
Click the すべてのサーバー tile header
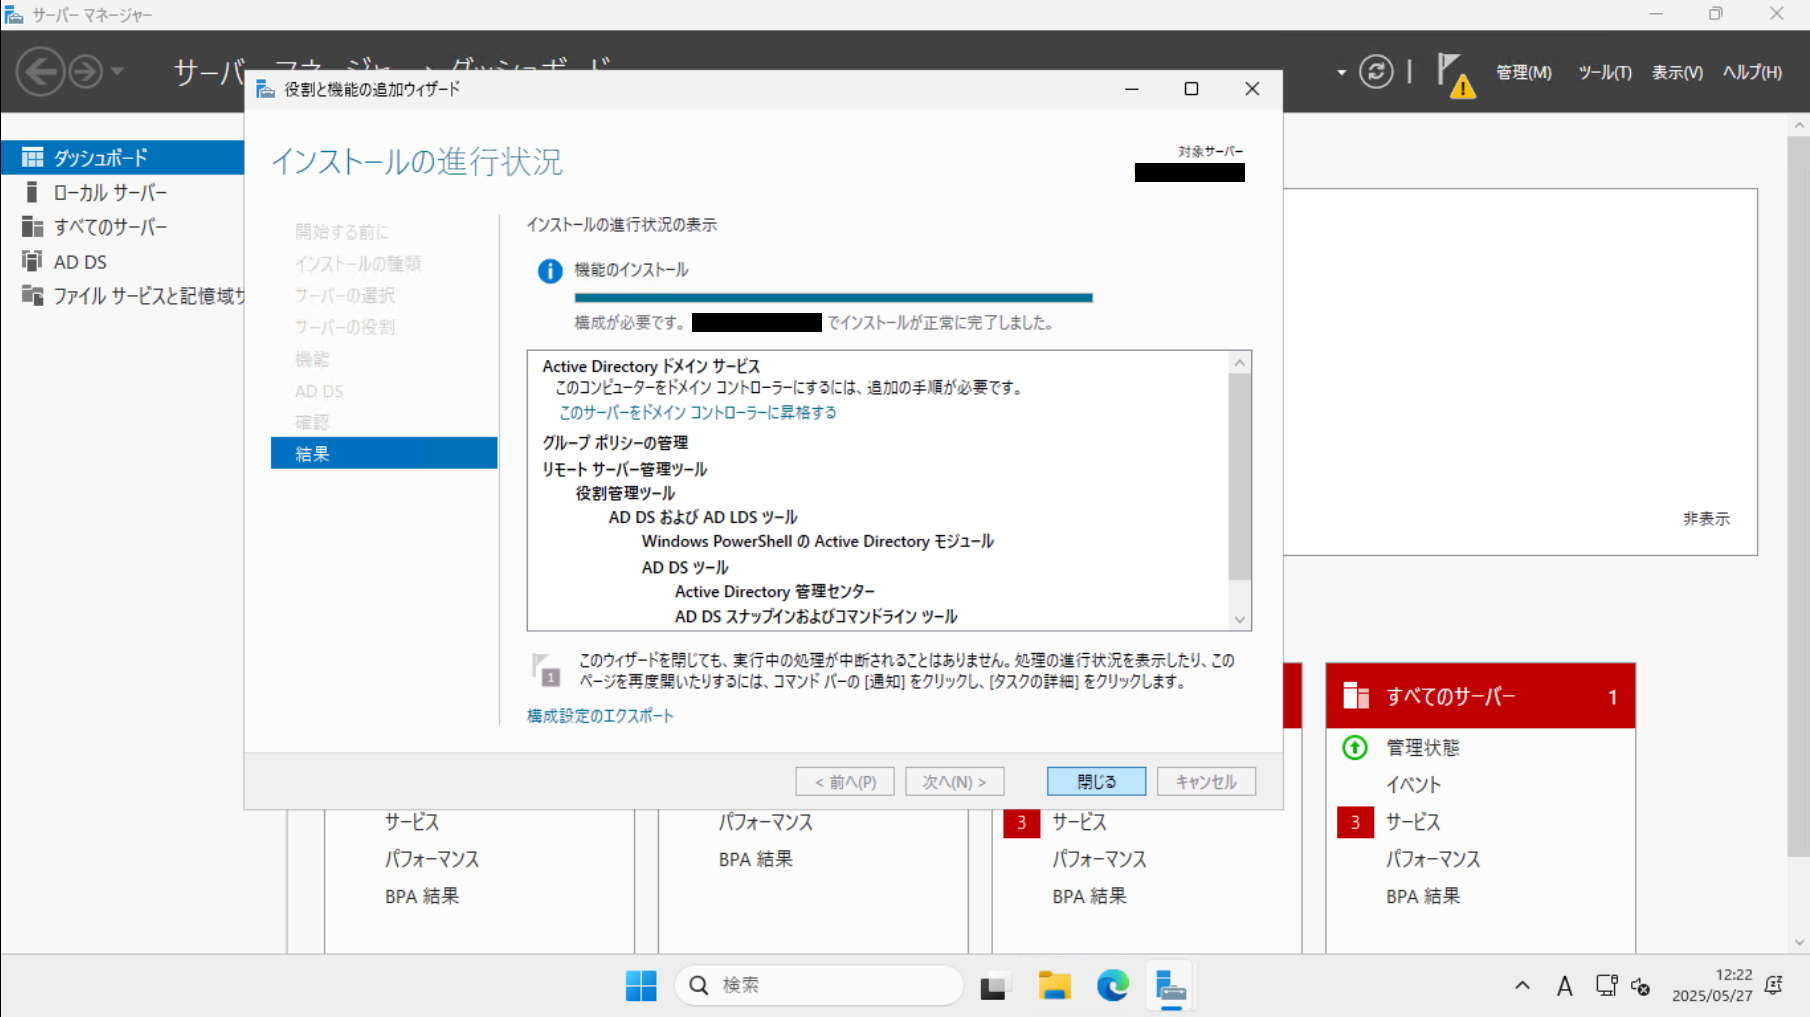1480,696
